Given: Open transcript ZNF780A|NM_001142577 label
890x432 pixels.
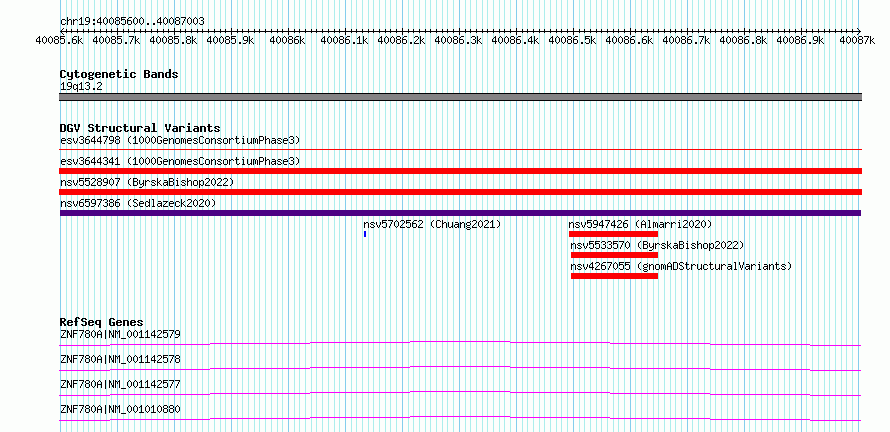Looking at the screenshot, I should [x=120, y=384].
